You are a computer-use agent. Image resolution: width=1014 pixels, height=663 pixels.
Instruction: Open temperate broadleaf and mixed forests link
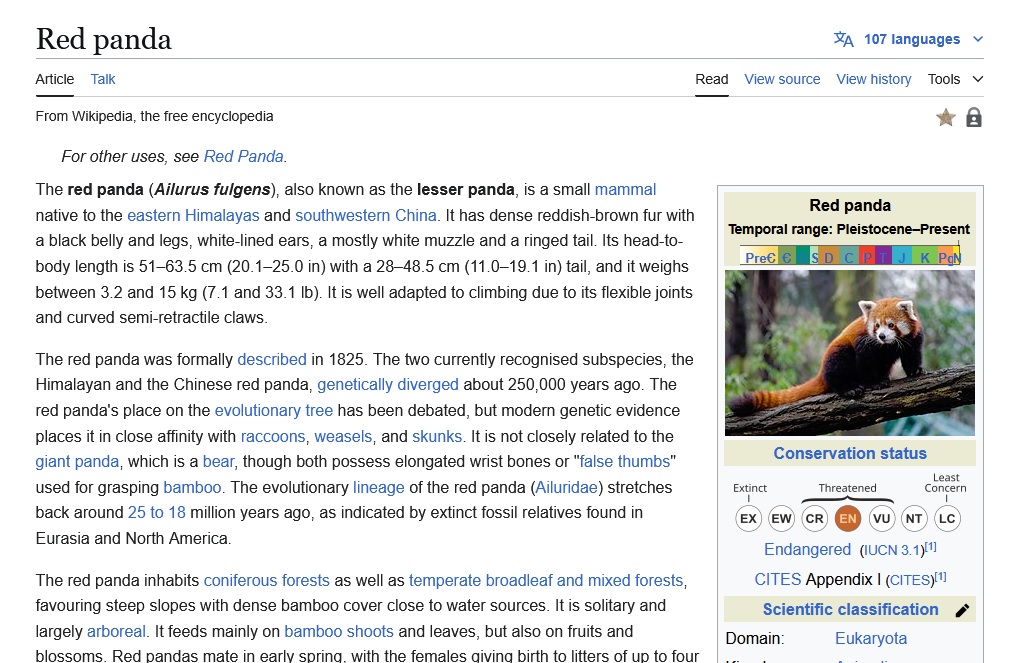coord(546,581)
